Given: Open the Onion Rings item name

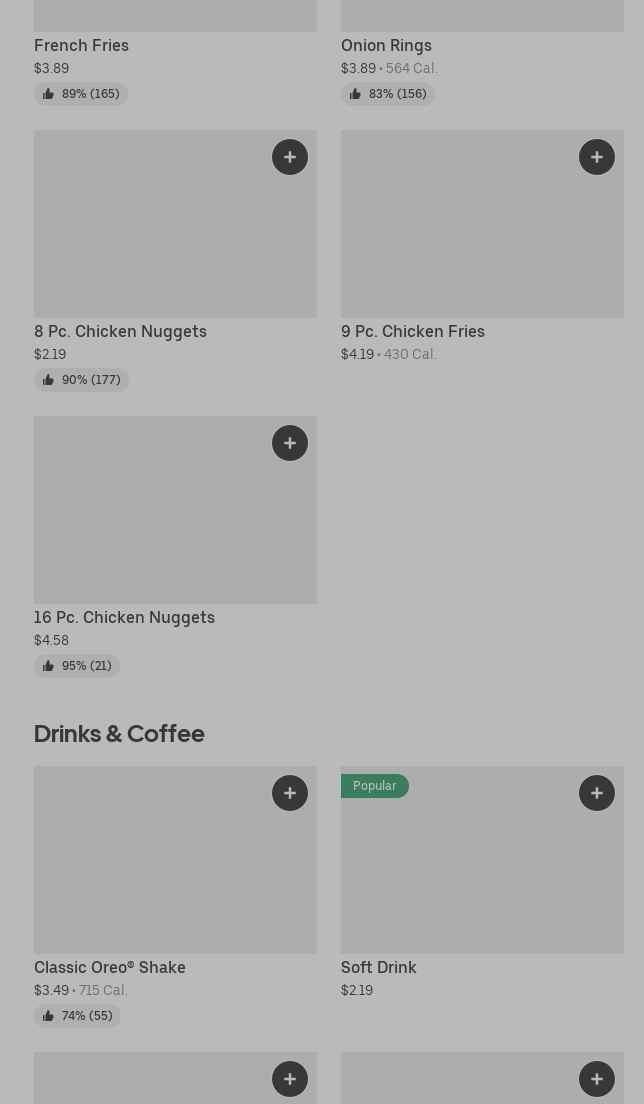Looking at the screenshot, I should click(386, 45).
